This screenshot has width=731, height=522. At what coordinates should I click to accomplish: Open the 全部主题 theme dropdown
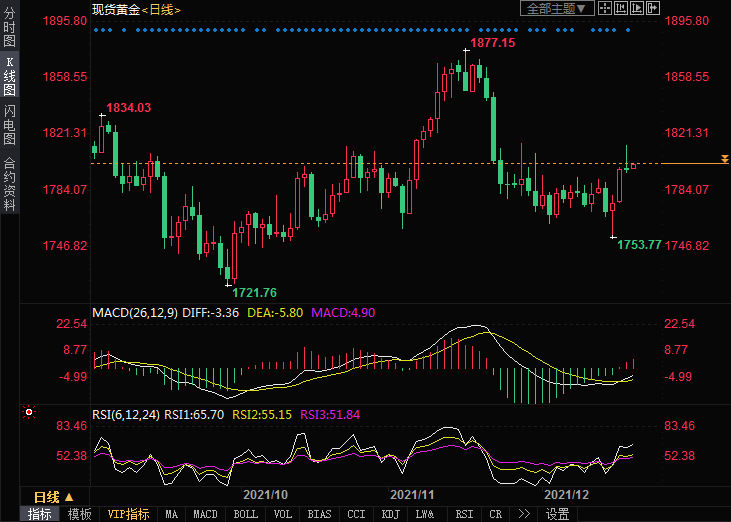557,8
